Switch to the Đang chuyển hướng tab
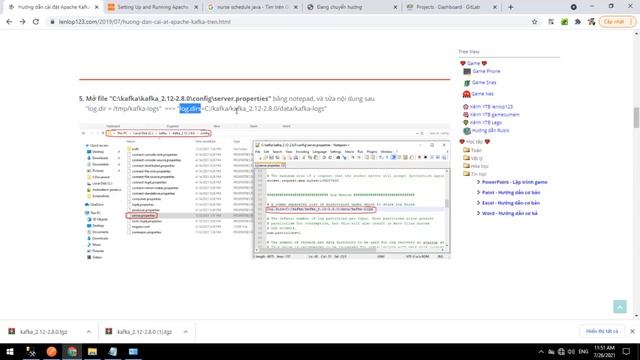This screenshot has height=360, width=640. pyautogui.click(x=352, y=7)
